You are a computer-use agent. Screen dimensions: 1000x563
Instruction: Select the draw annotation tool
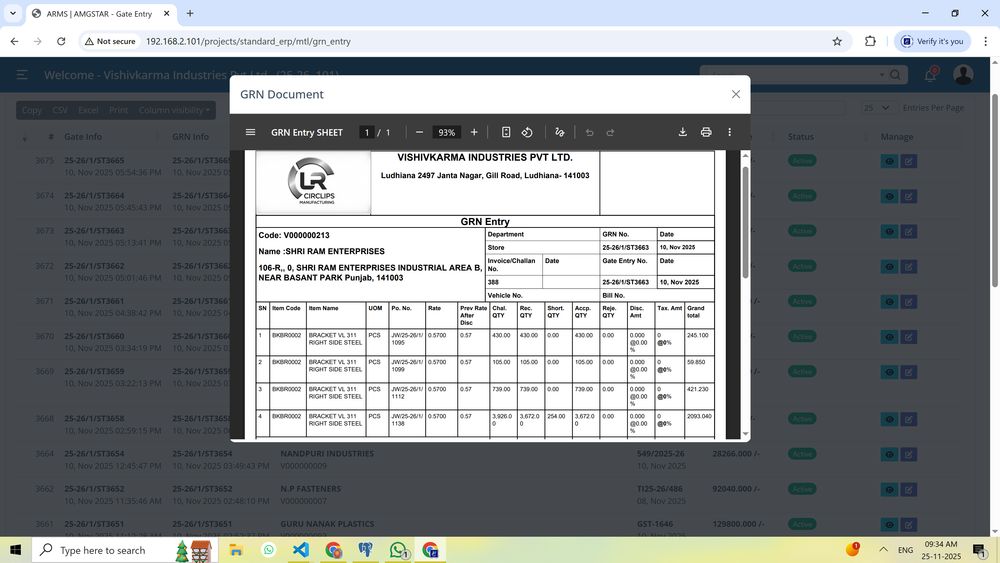560,132
